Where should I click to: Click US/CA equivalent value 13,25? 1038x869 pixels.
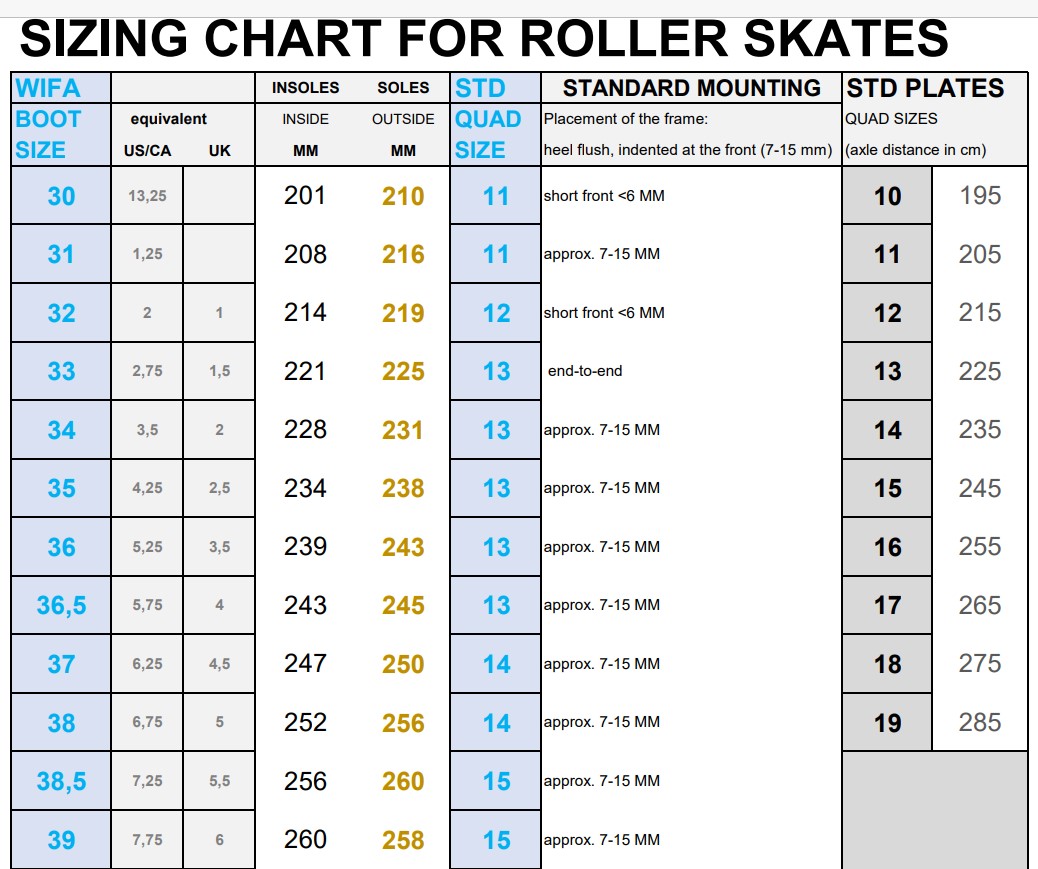click(x=147, y=196)
